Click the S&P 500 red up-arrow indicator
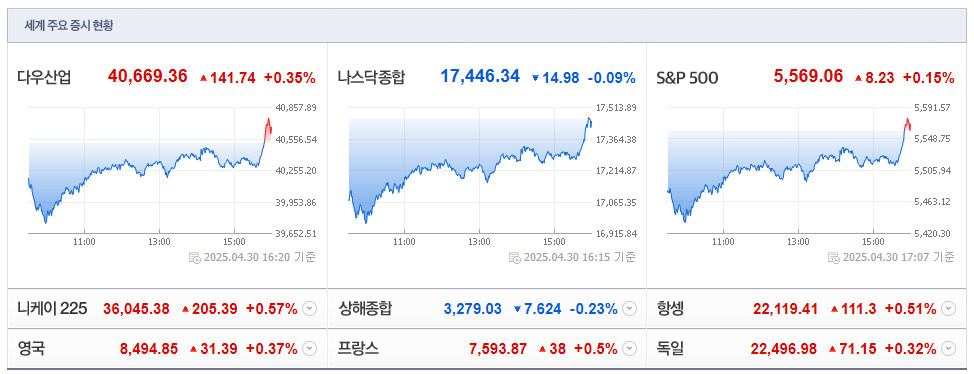 pyautogui.click(x=858, y=78)
